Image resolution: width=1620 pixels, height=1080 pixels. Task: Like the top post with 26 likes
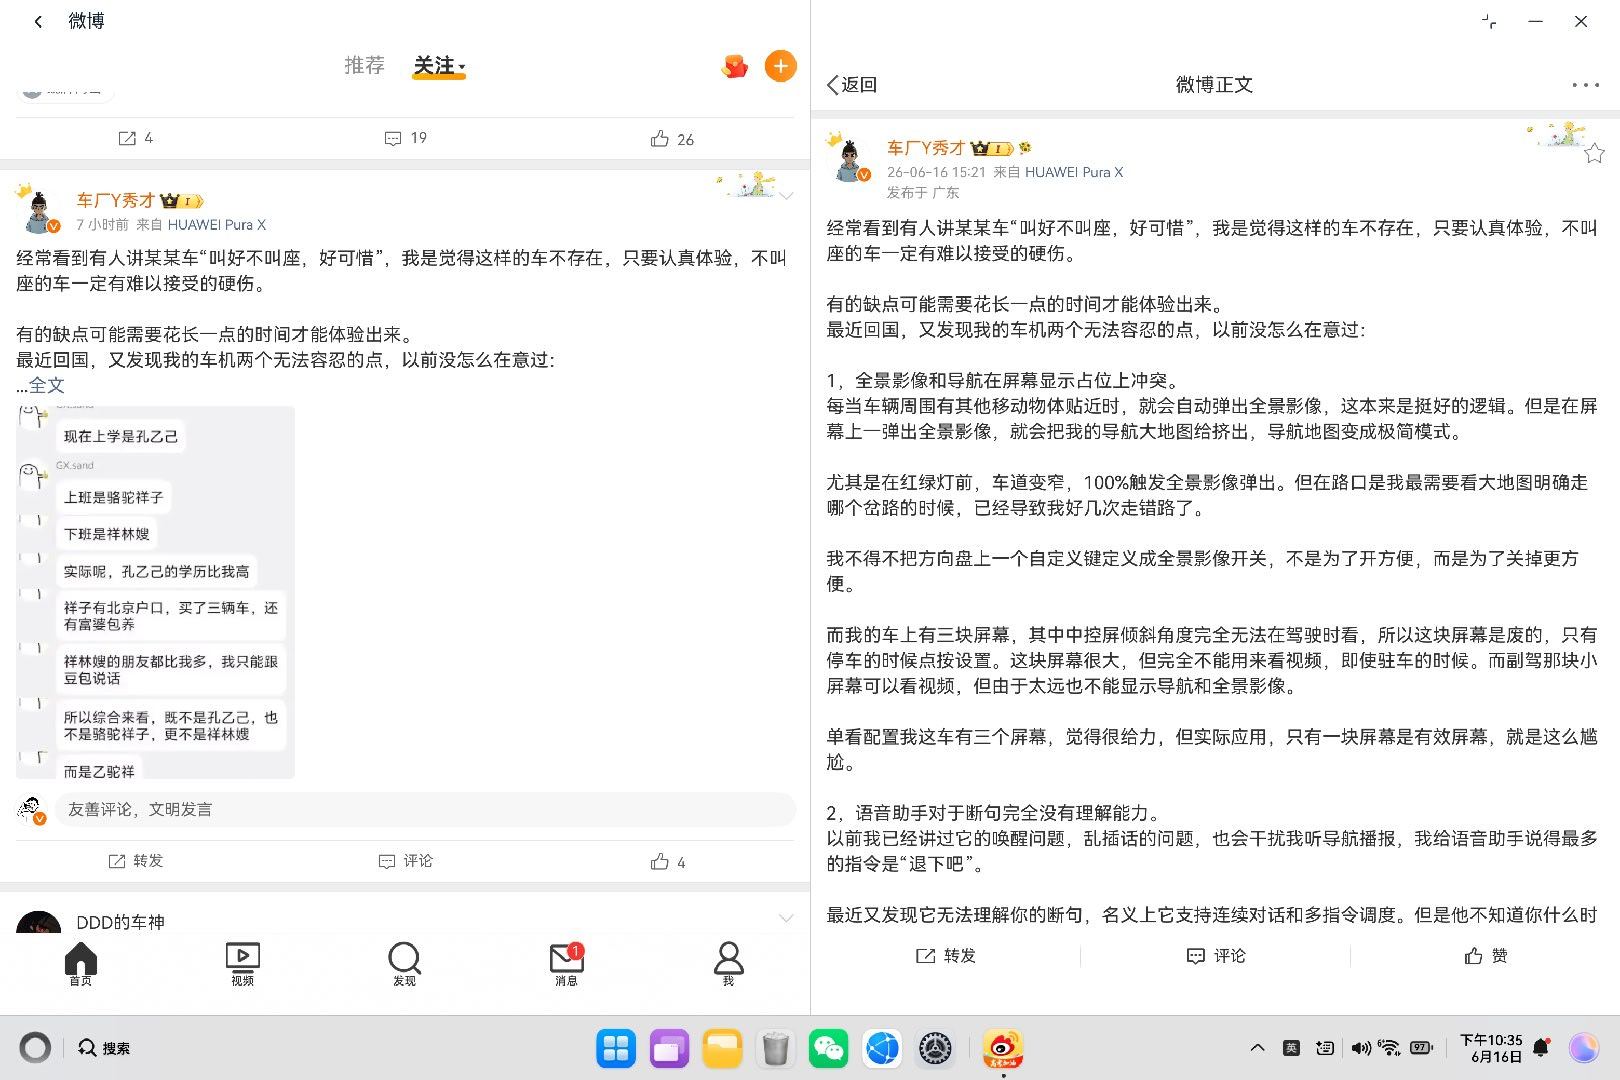tap(672, 139)
